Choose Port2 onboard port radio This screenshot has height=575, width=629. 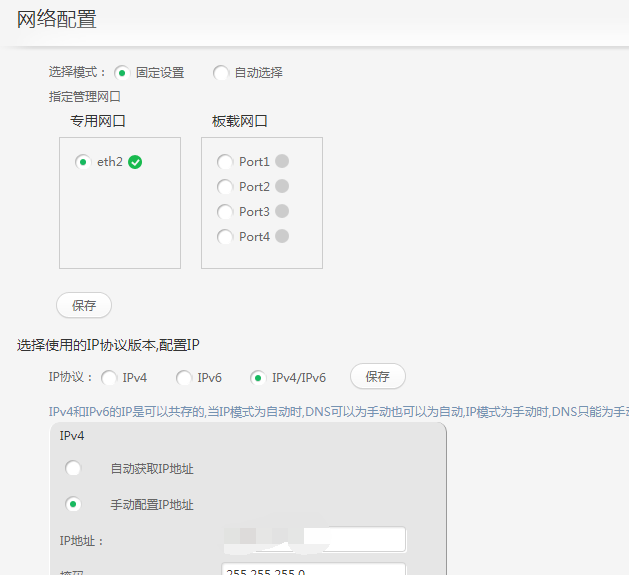(225, 187)
